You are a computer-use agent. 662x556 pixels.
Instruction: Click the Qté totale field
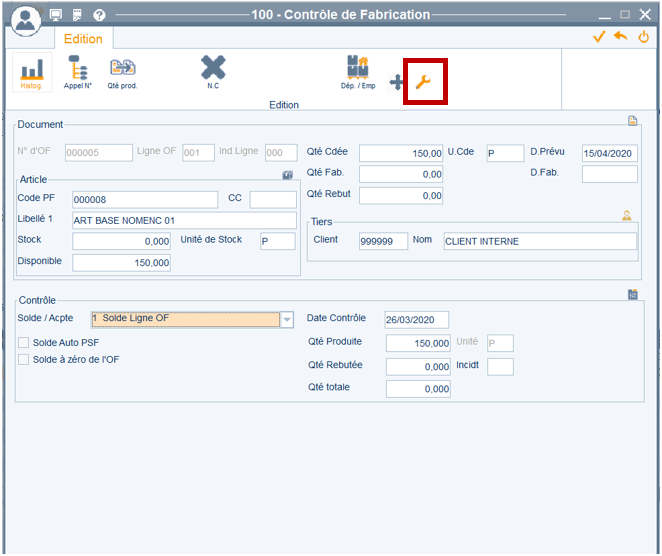[x=418, y=389]
